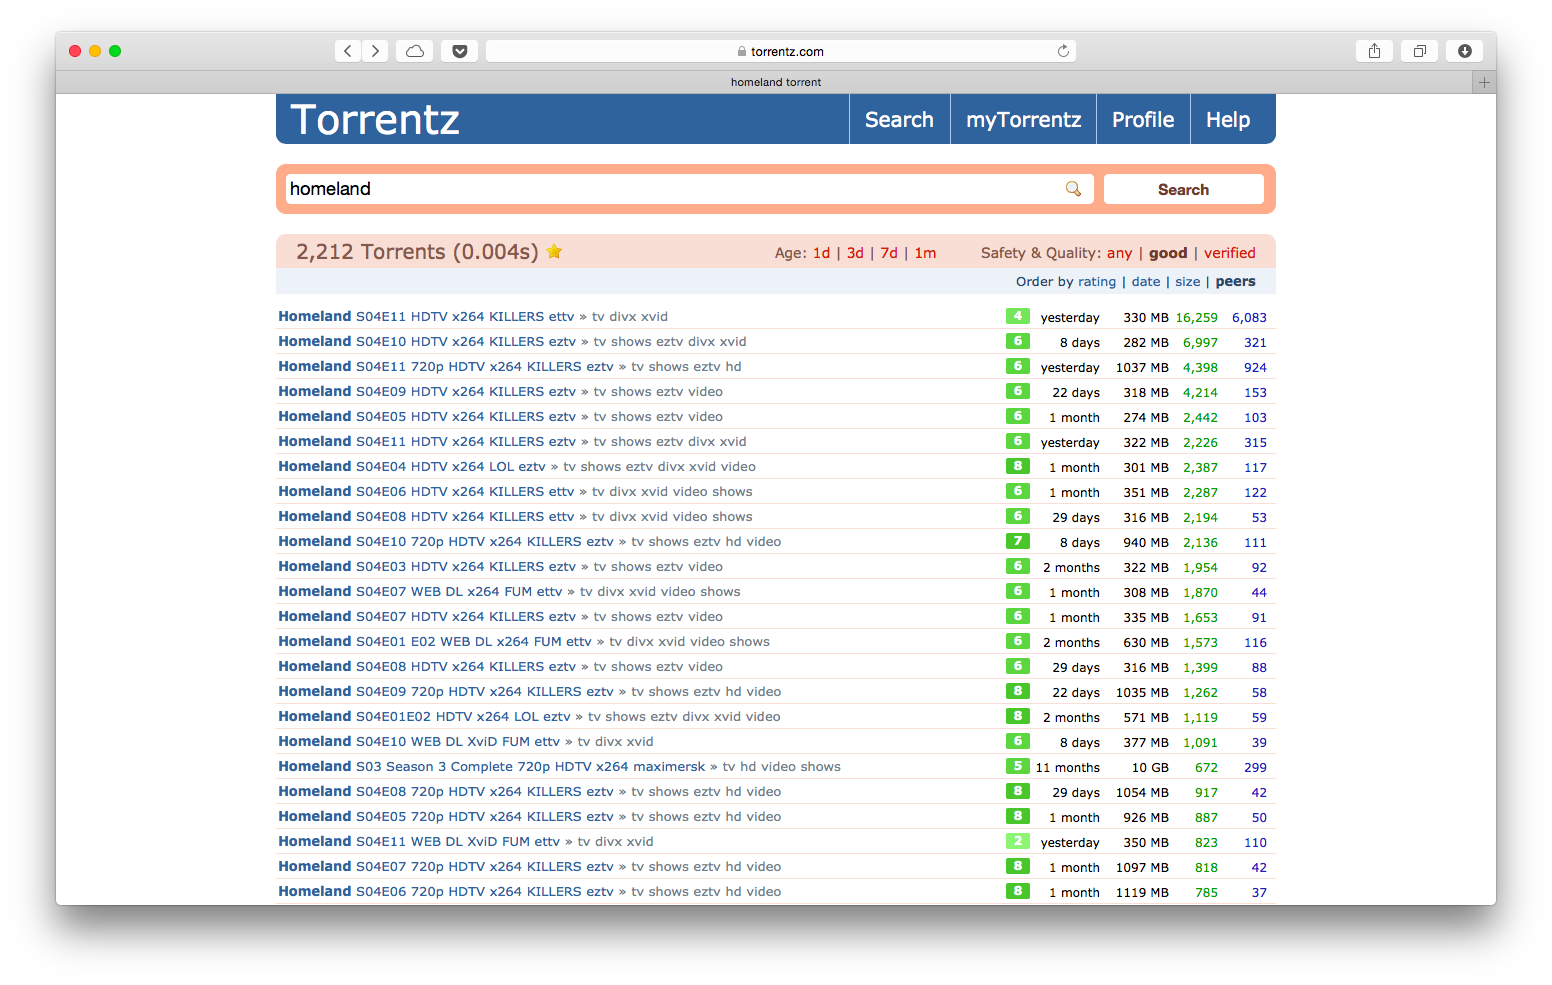The height and width of the screenshot is (985, 1552).
Task: Order results by rating
Action: pos(1096,282)
